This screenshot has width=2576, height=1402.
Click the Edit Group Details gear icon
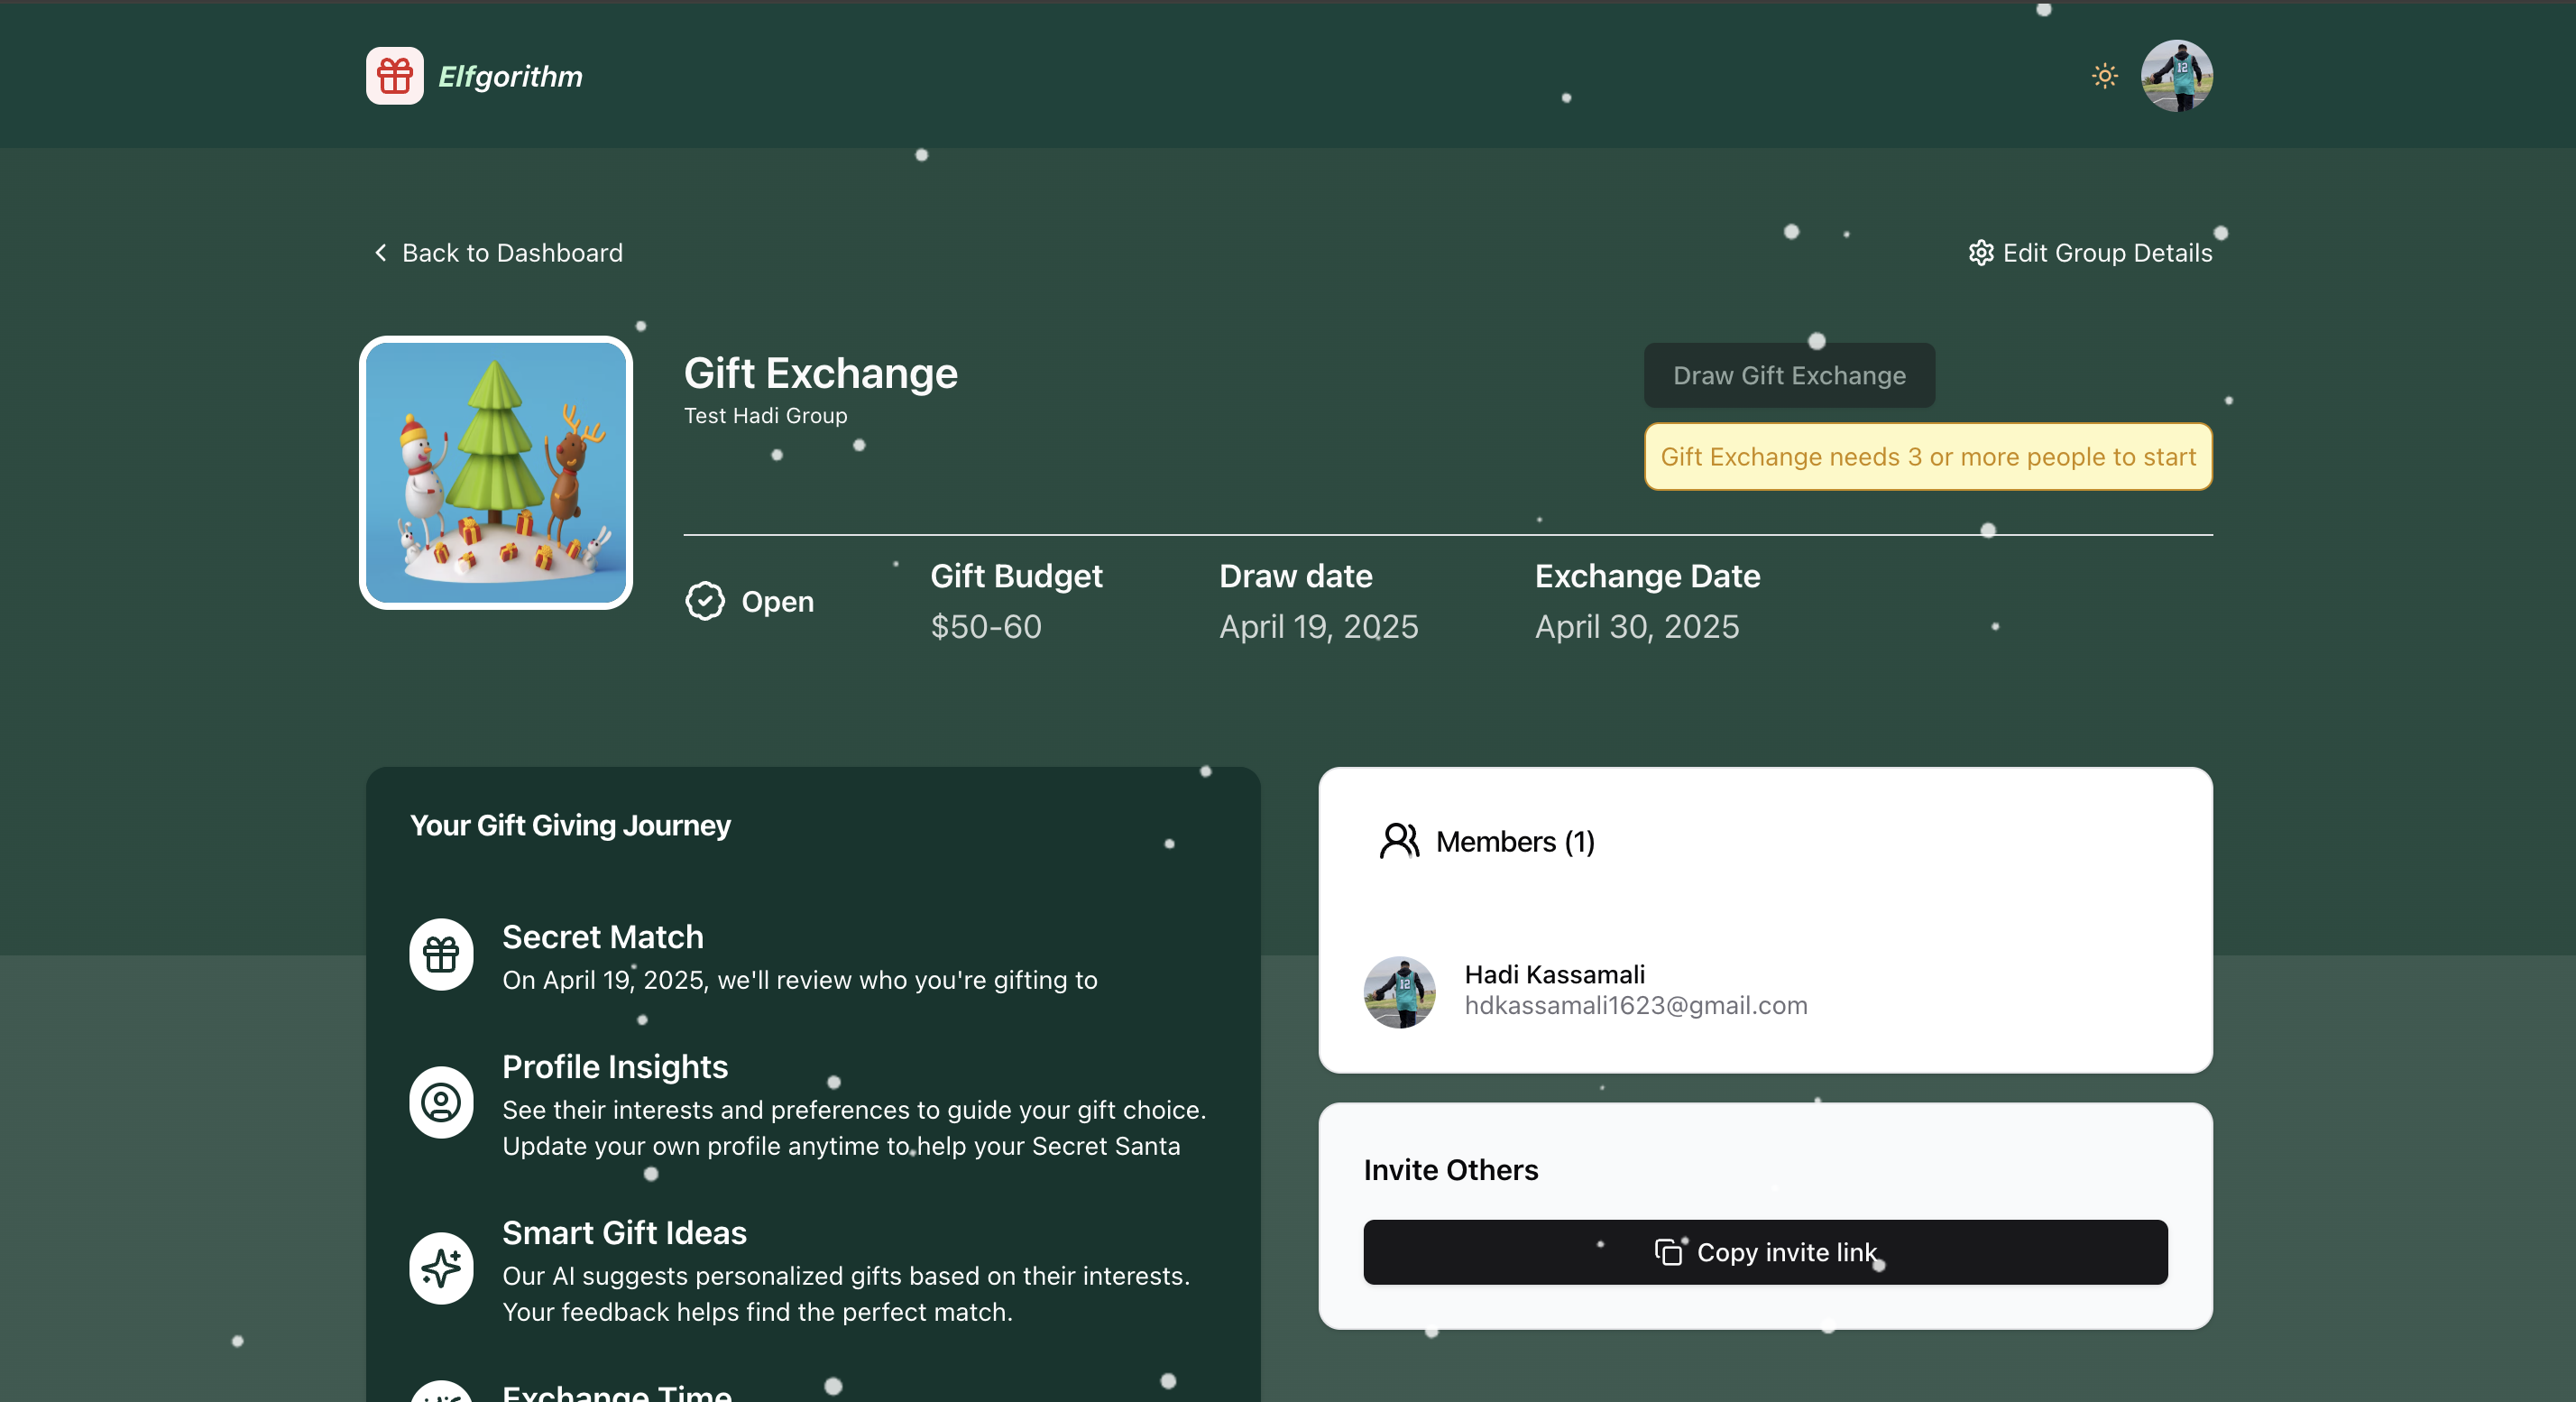tap(1980, 253)
